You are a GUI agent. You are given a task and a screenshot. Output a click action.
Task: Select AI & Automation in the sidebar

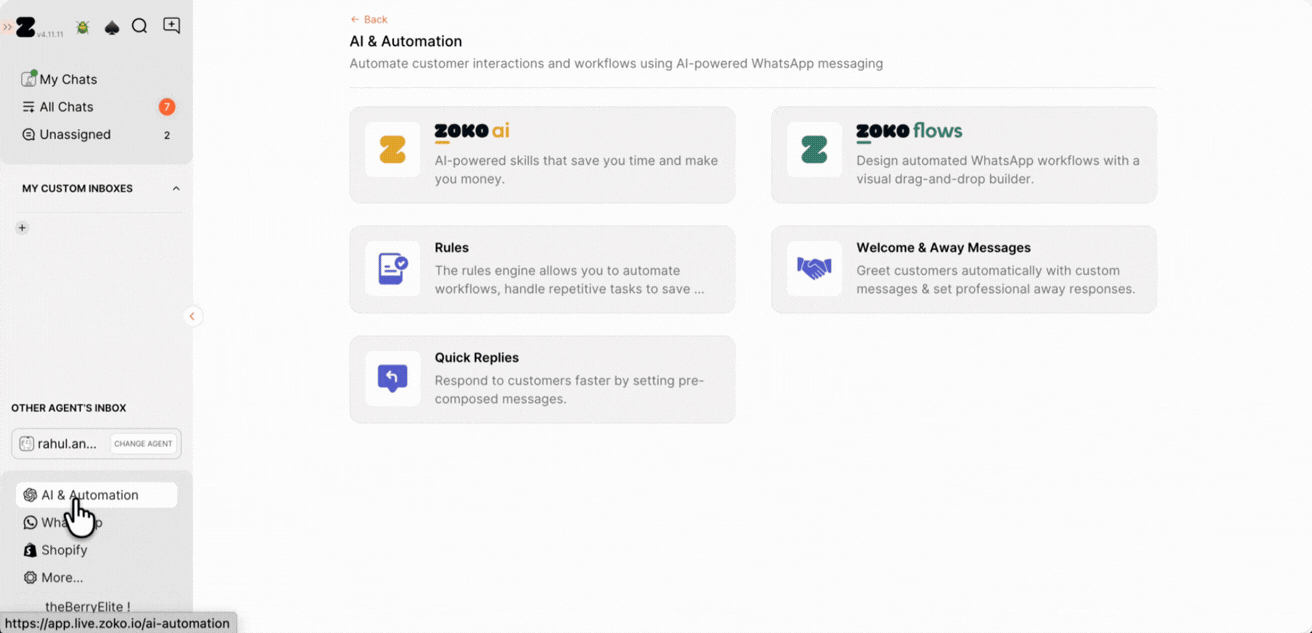click(x=96, y=495)
